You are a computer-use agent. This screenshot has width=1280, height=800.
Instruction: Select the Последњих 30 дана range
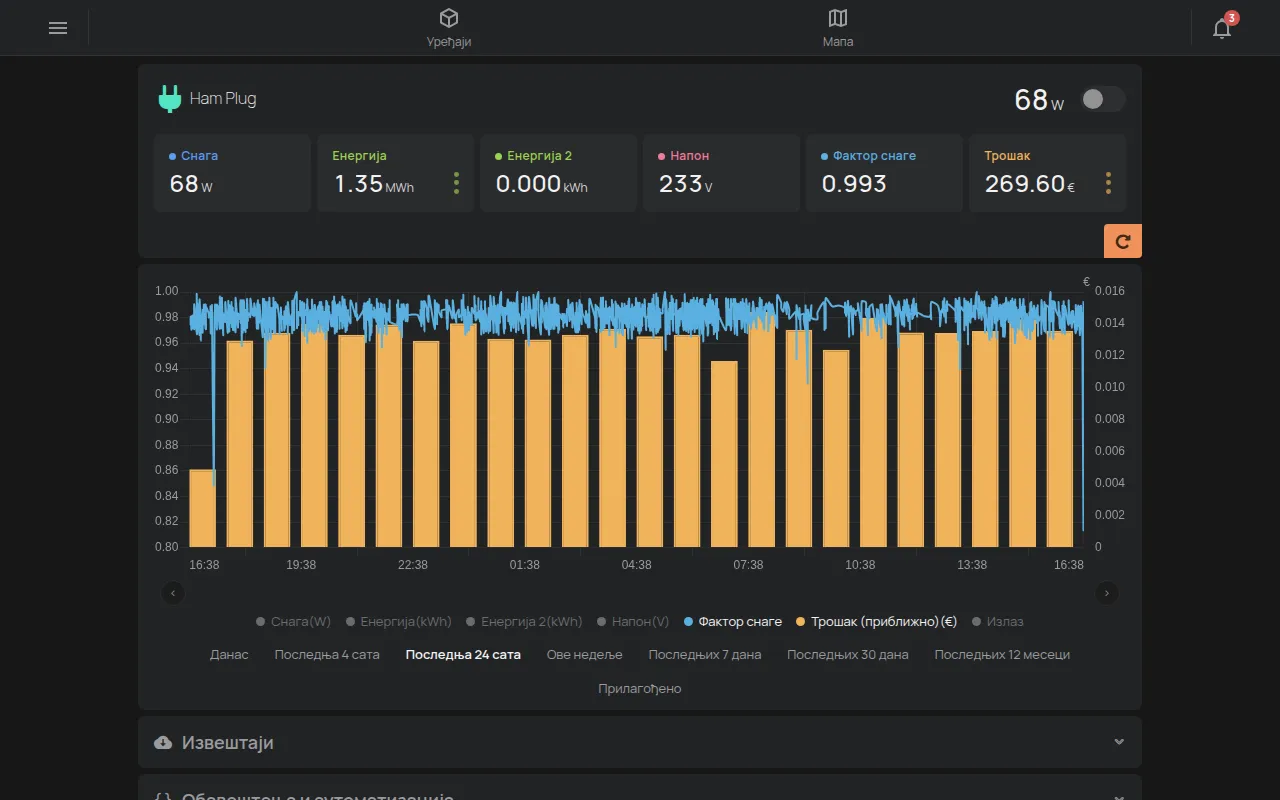point(847,654)
